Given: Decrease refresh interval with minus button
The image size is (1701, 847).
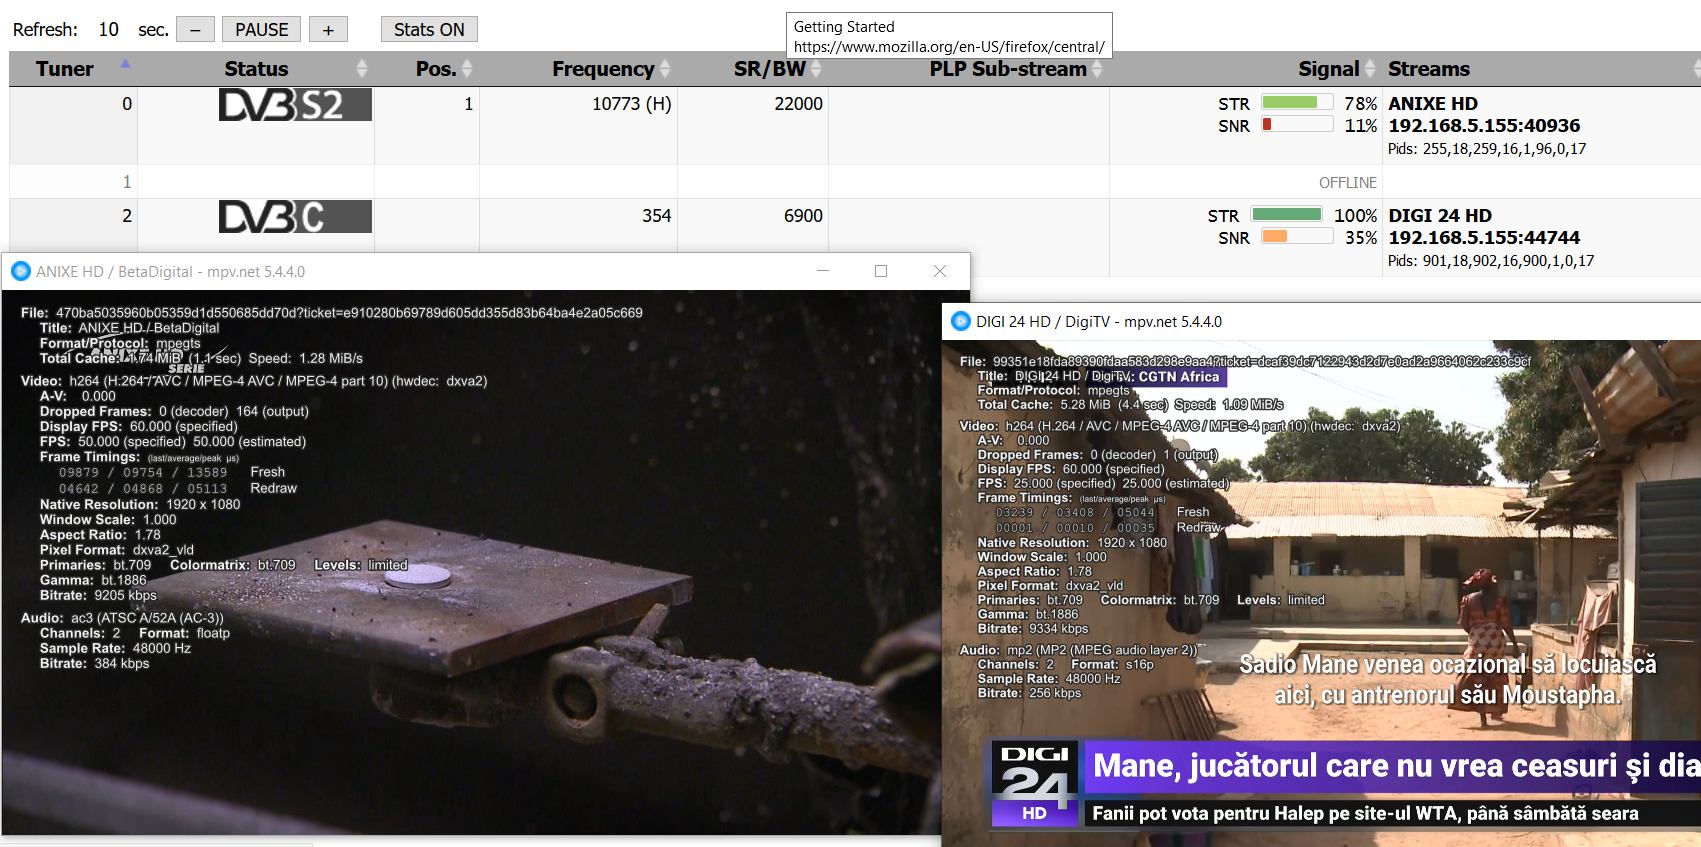Looking at the screenshot, I should click(195, 30).
